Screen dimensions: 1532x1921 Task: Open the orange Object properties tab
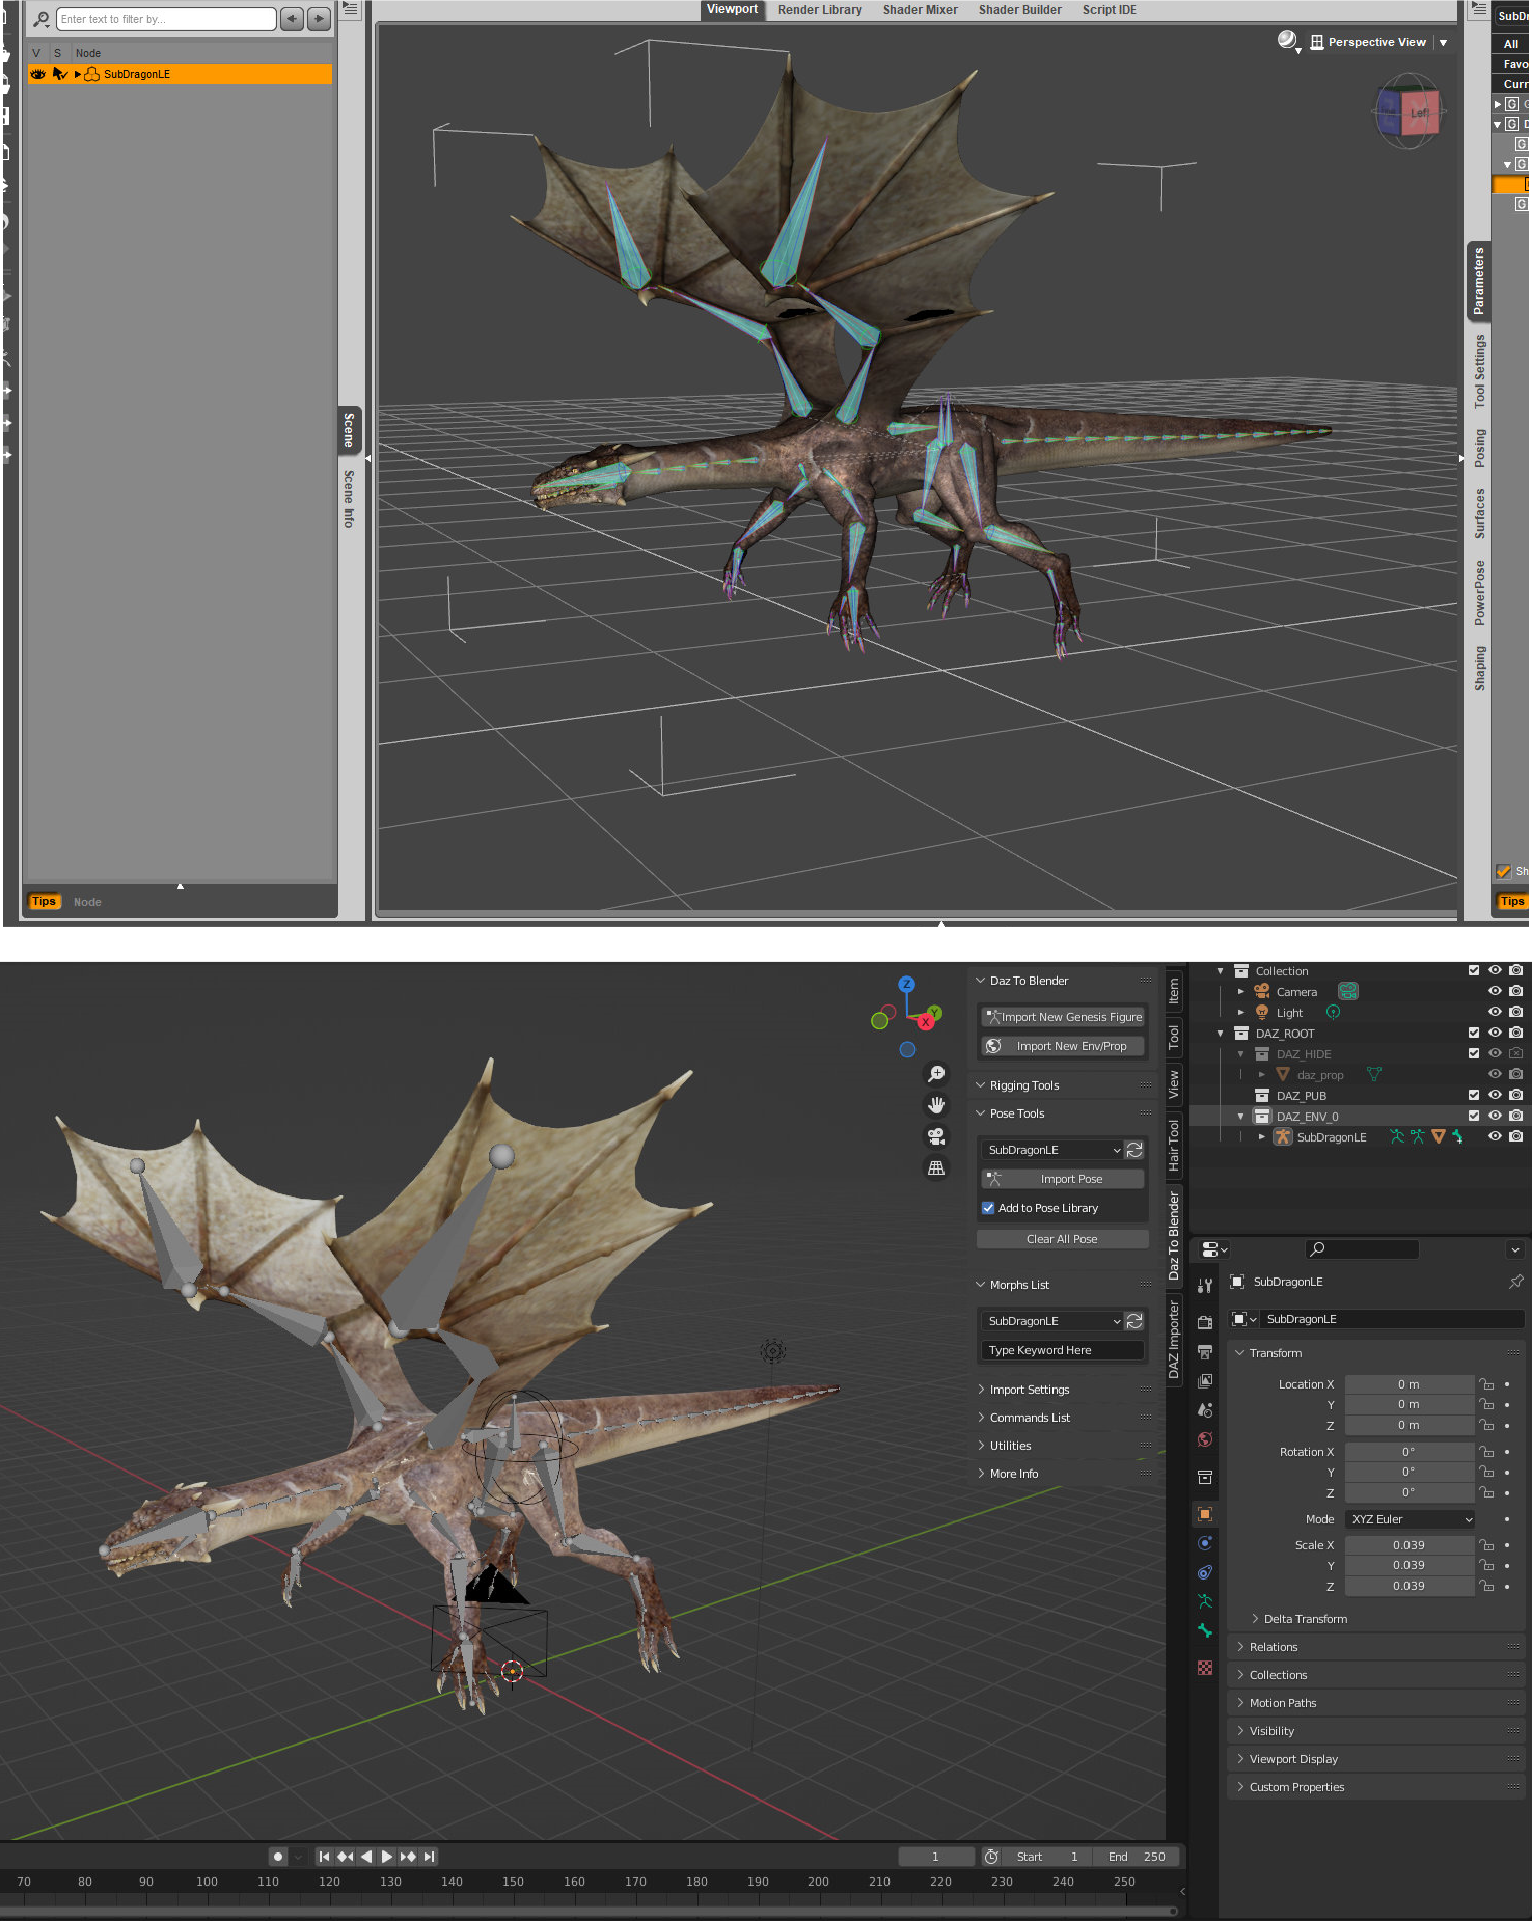[1205, 1514]
